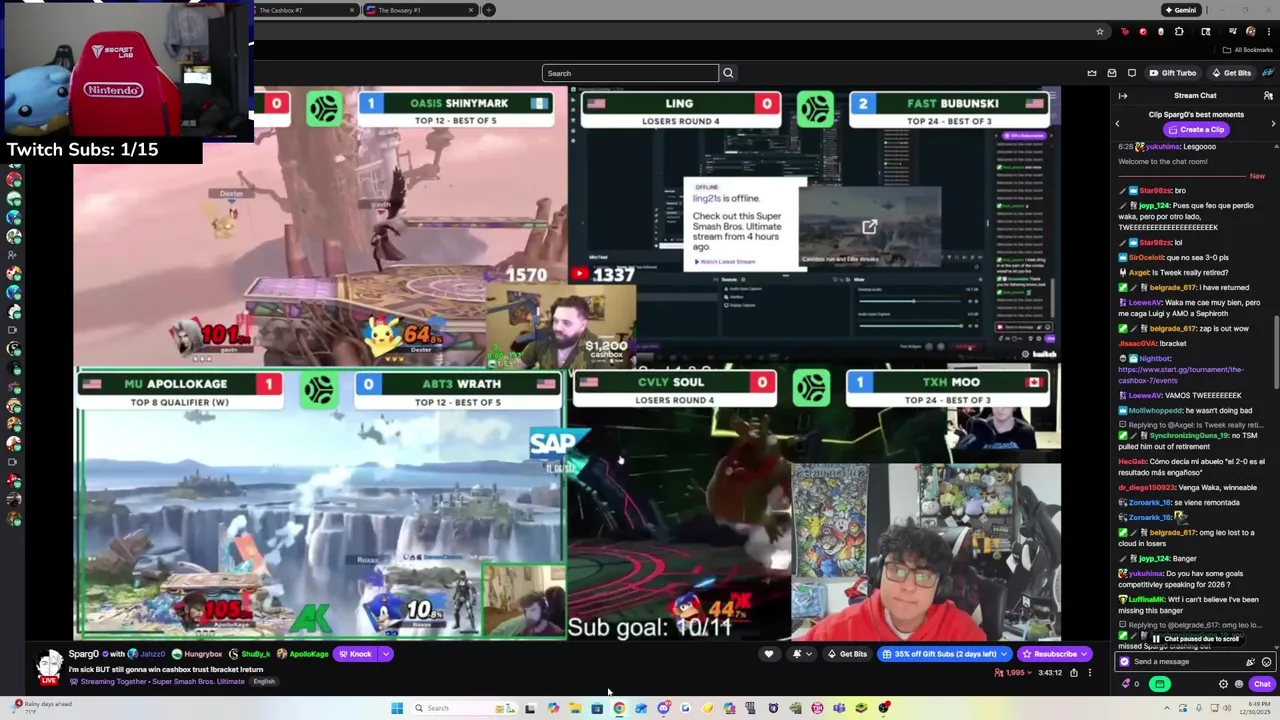Open the Windows Start button

click(397, 708)
